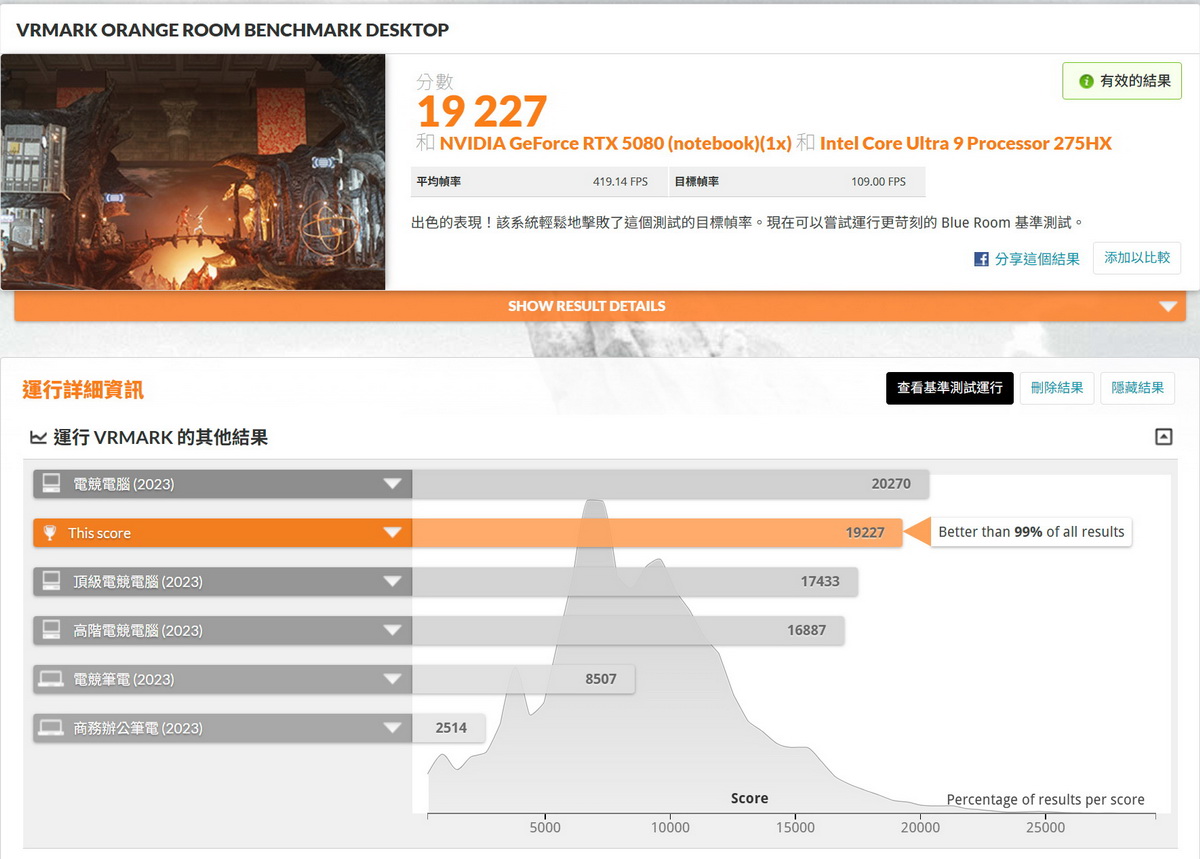Viewport: 1200px width, 859px height.
Task: Open the This score dropdown arrow
Action: click(x=392, y=533)
